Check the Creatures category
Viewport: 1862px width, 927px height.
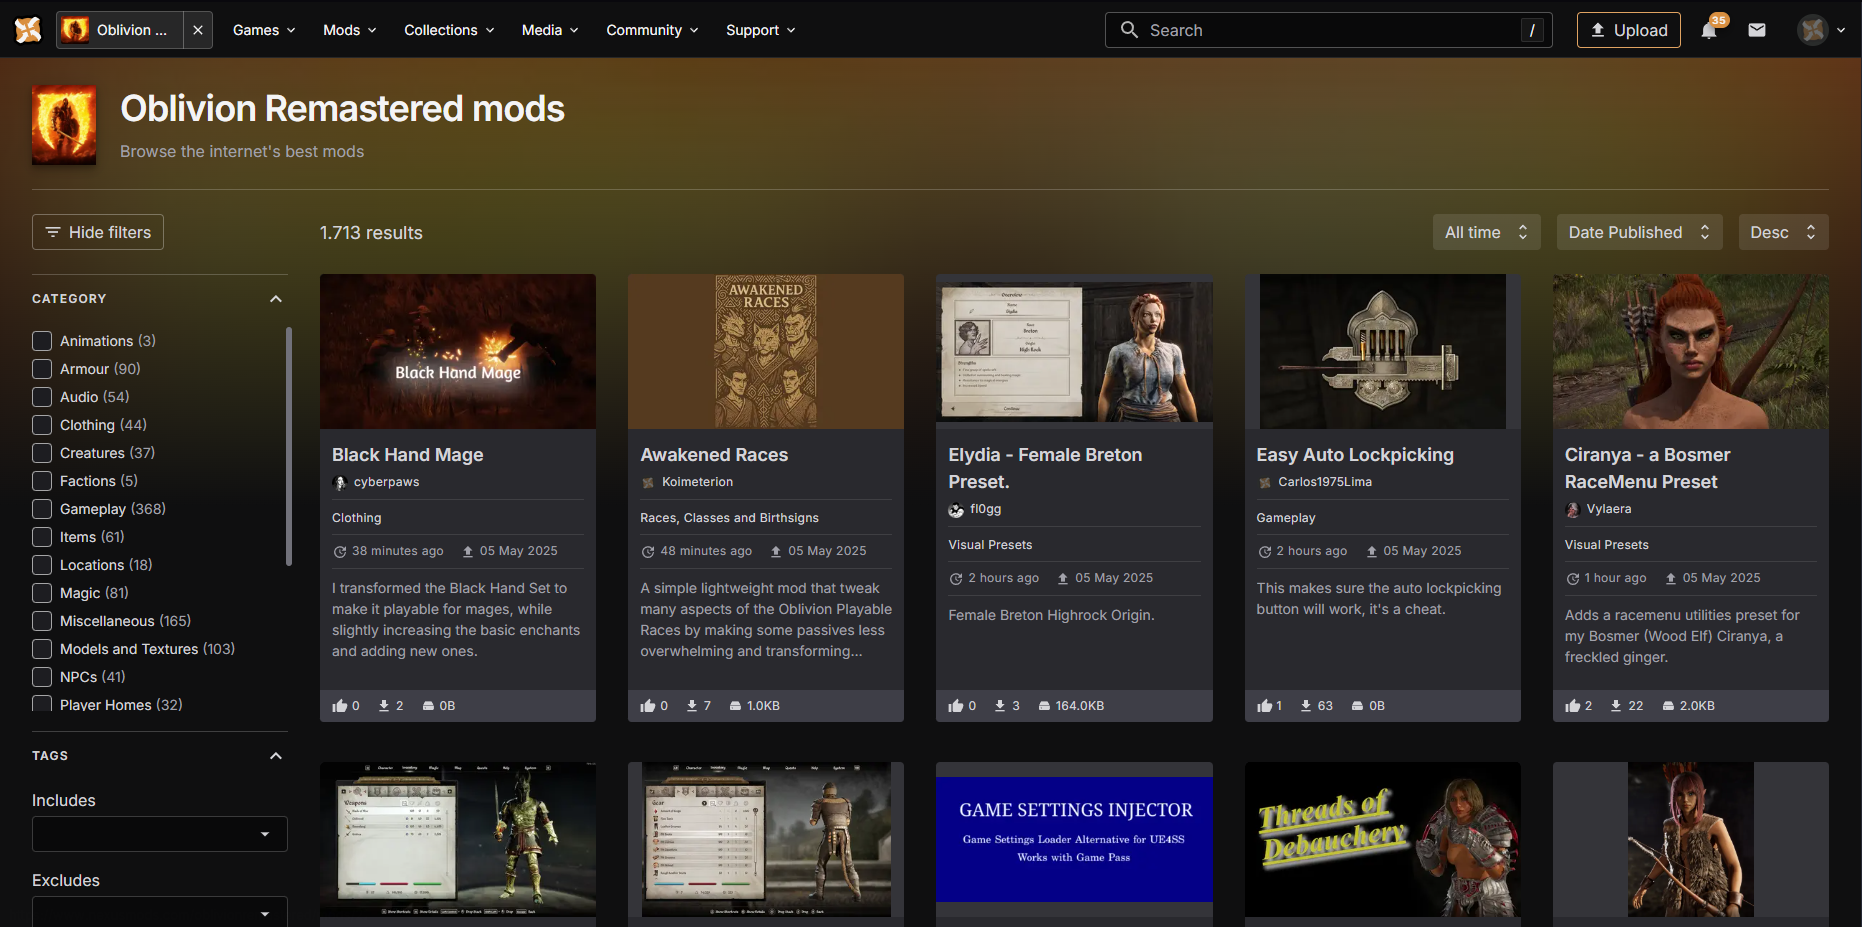click(x=42, y=453)
